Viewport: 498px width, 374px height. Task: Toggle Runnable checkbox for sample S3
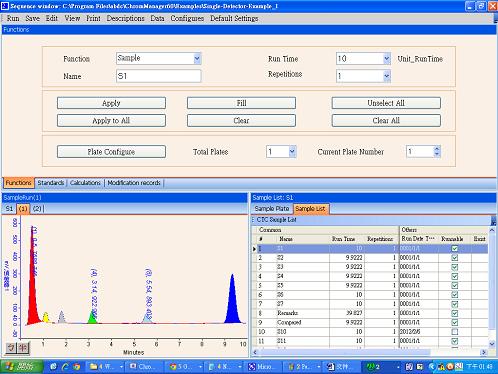(454, 267)
